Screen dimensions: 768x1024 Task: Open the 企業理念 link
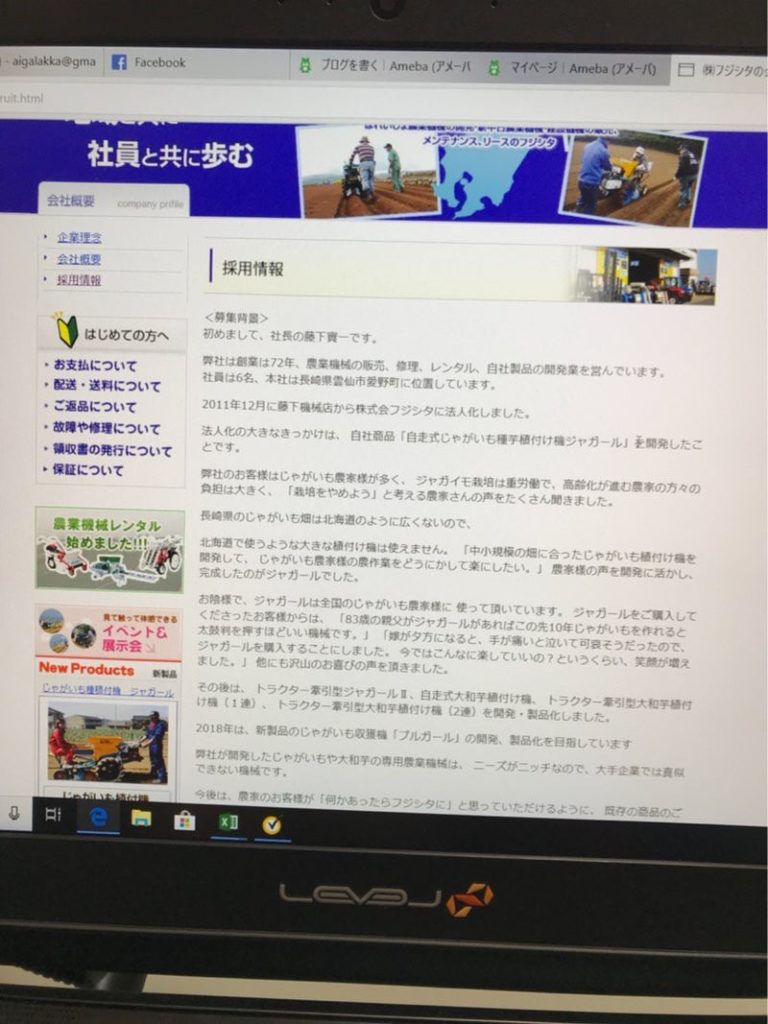point(79,238)
